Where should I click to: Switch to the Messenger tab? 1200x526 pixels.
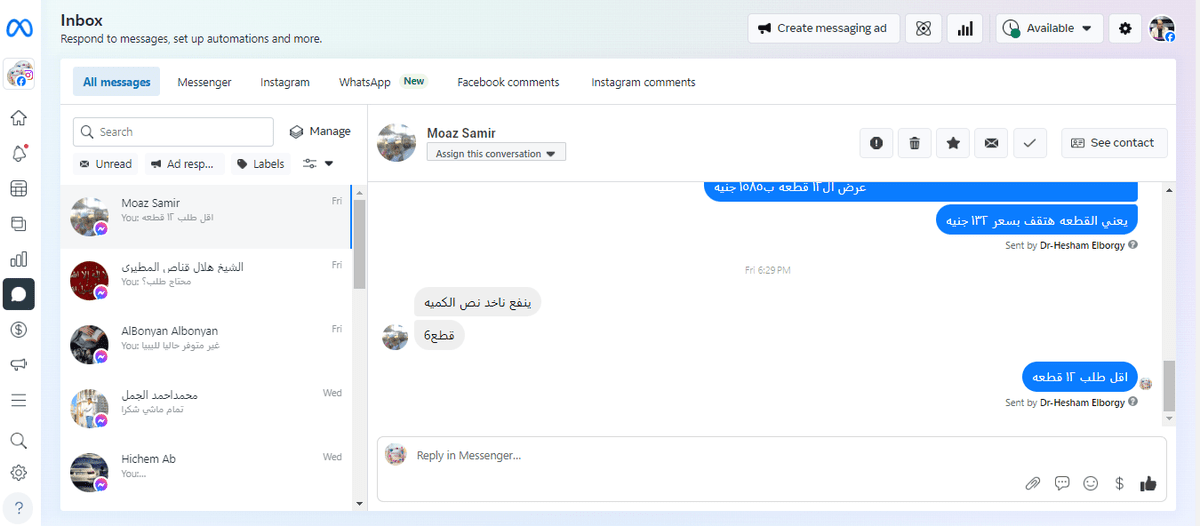(205, 82)
